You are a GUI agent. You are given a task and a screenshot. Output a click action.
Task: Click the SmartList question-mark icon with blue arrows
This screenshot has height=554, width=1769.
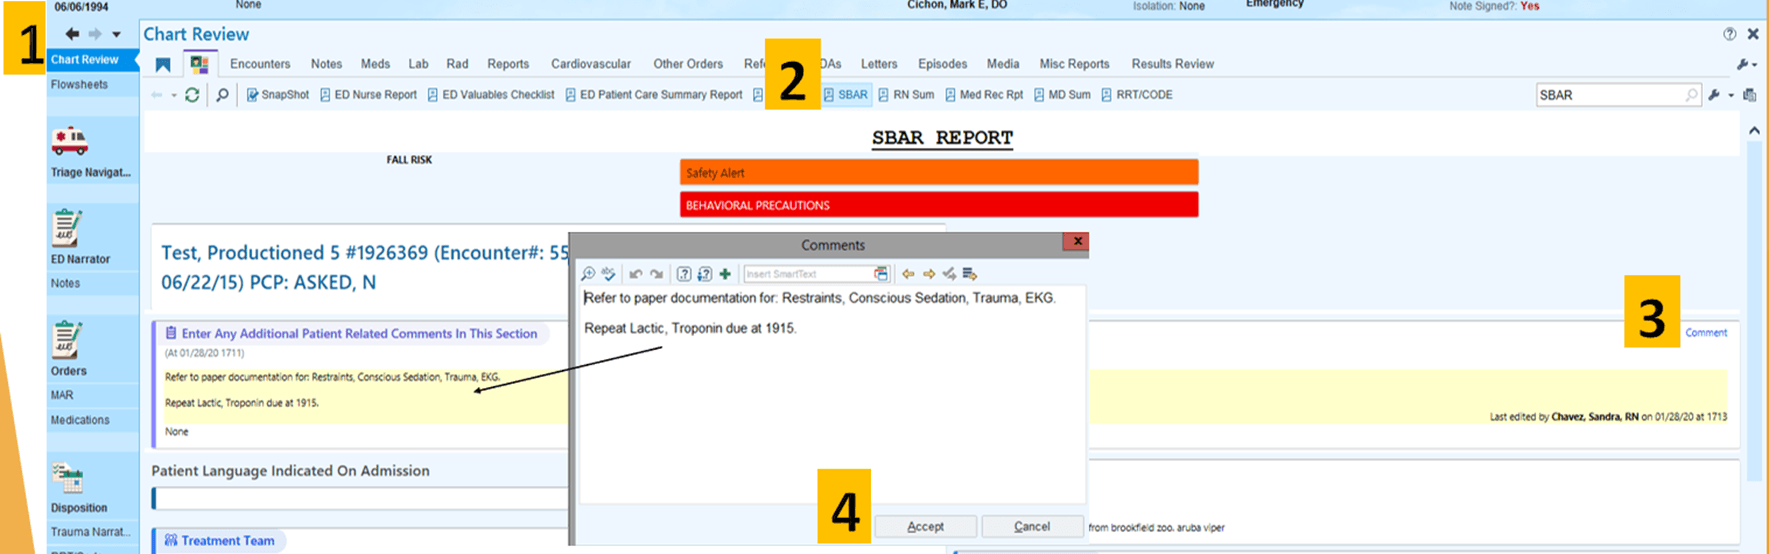(704, 274)
